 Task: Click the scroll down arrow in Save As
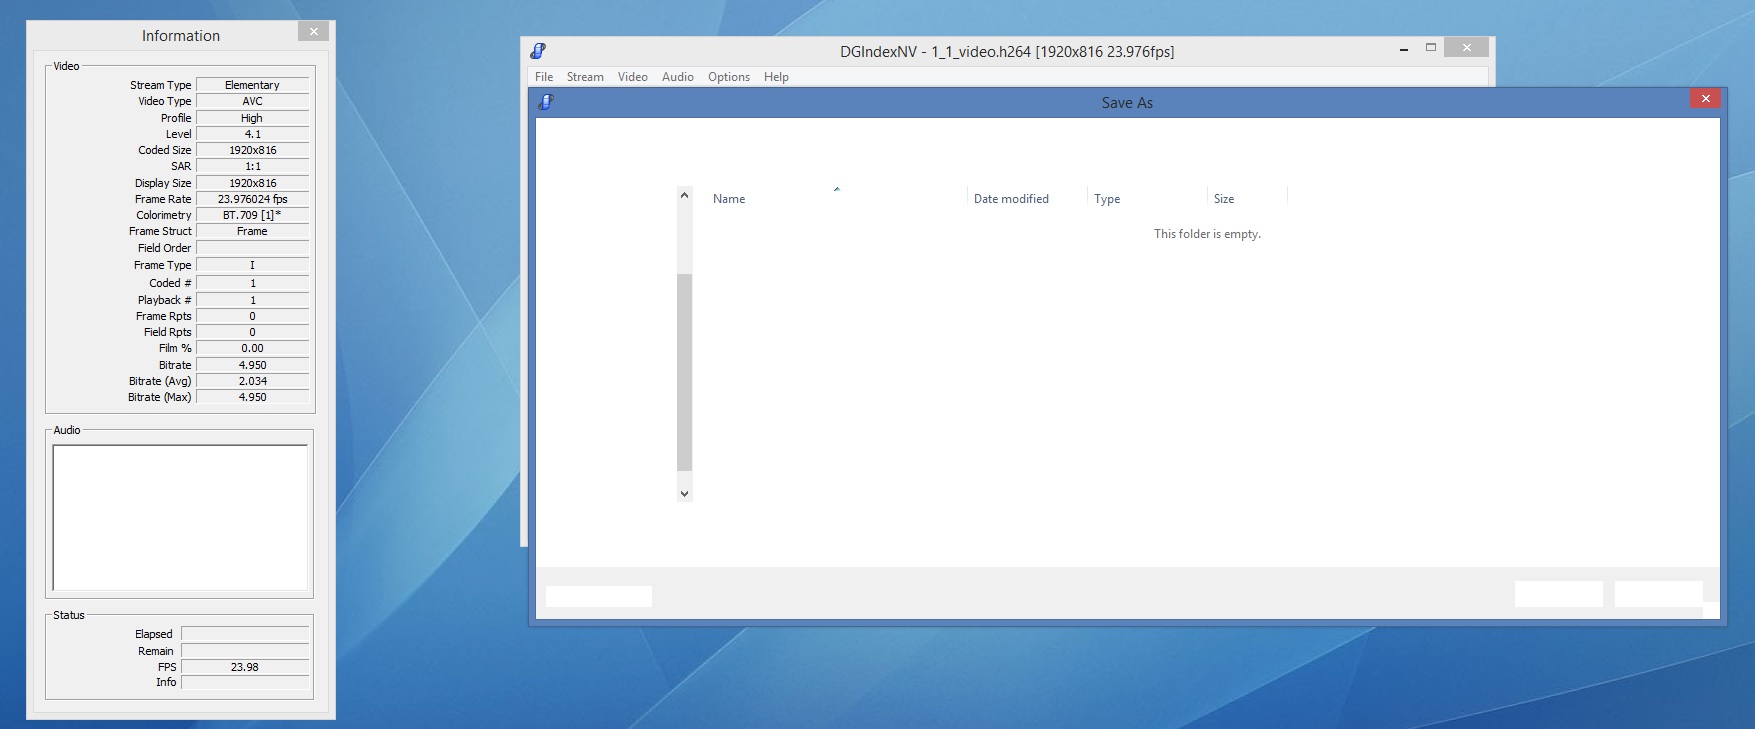pos(684,493)
